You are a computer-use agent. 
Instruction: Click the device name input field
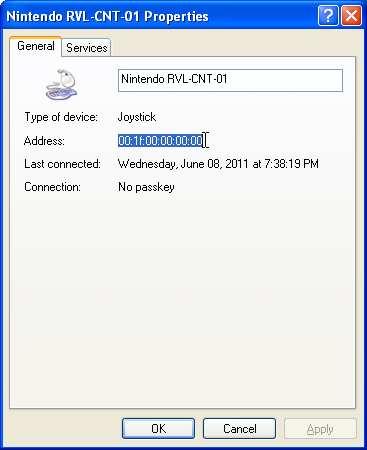(230, 80)
